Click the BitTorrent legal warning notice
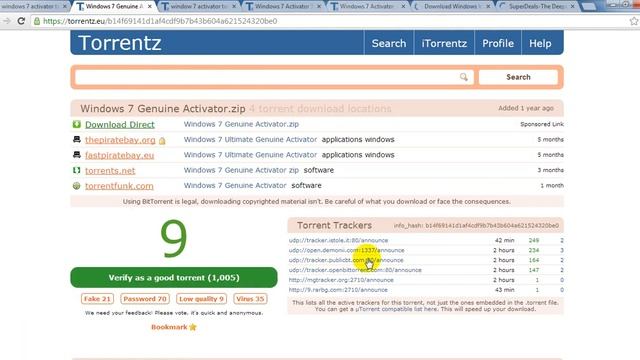 tap(317, 202)
